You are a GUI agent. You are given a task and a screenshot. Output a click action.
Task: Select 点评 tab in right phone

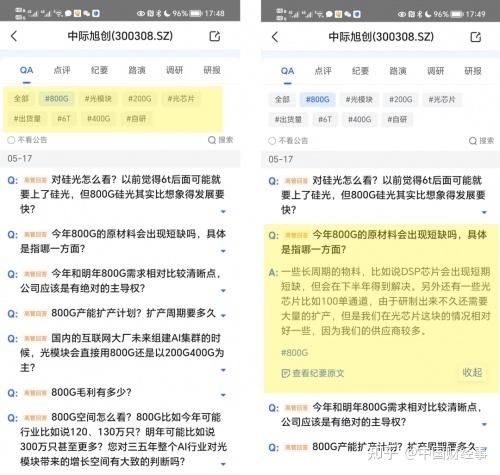[x=323, y=71]
